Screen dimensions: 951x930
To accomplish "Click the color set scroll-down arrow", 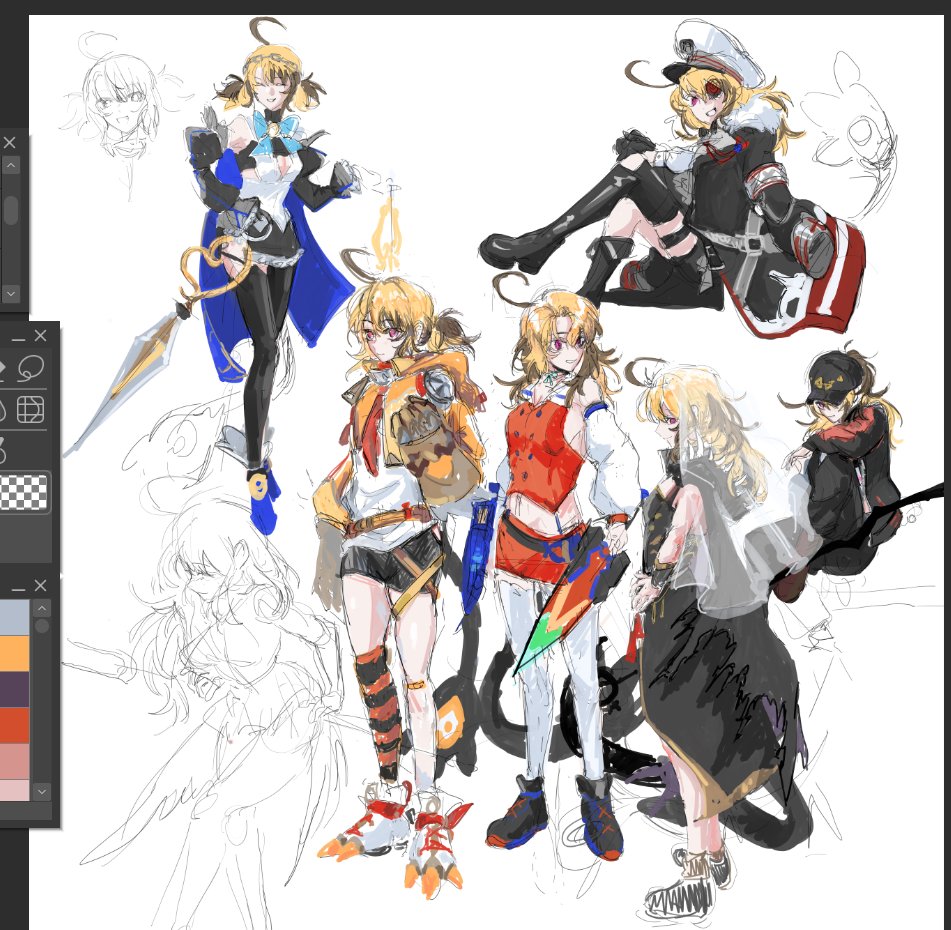I will tap(41, 791).
